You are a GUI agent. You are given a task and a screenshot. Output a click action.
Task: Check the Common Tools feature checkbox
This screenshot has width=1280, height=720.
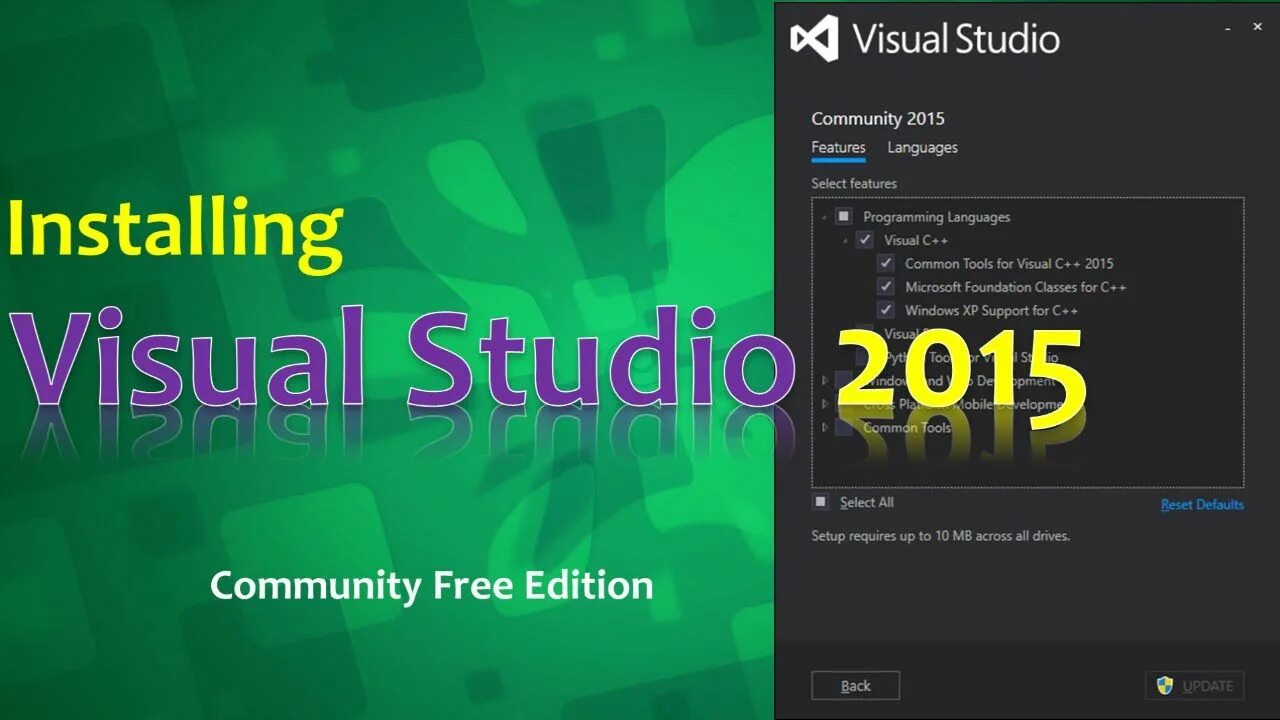pyautogui.click(x=844, y=427)
